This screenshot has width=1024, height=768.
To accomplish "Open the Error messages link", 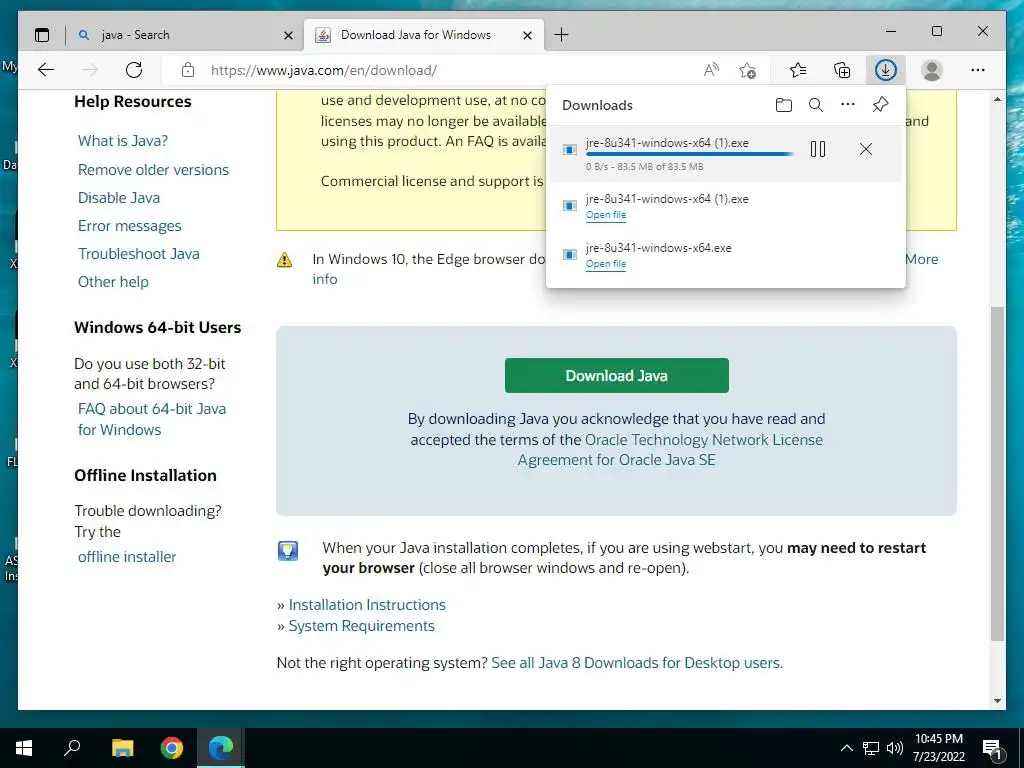I will (x=129, y=226).
